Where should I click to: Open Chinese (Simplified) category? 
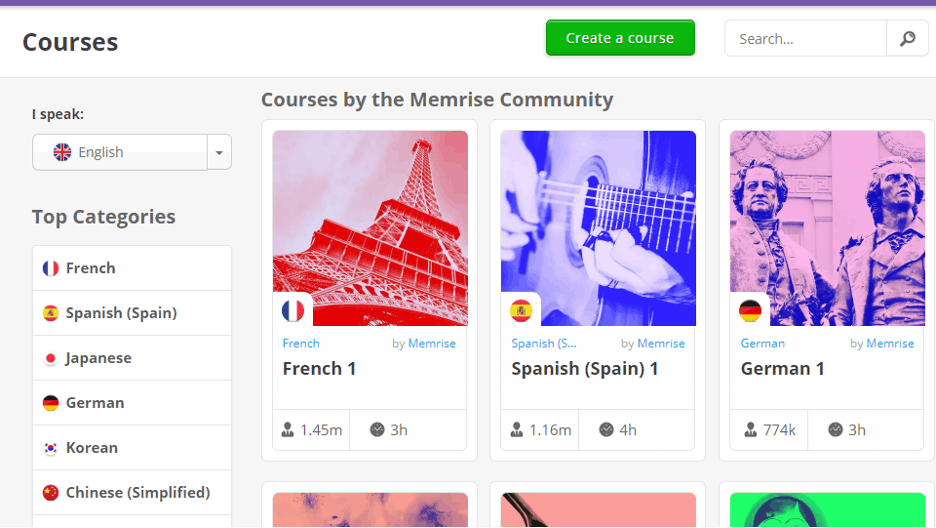[x=132, y=493]
